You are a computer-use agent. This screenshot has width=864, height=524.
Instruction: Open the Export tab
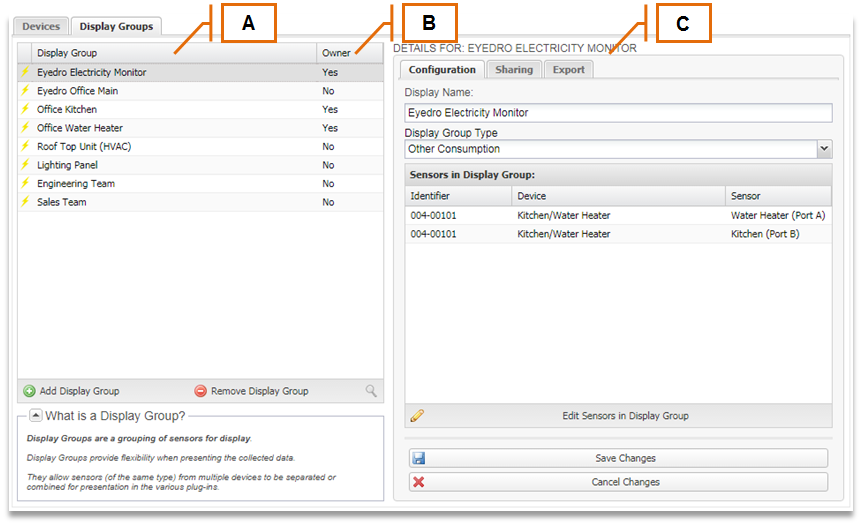click(x=569, y=69)
